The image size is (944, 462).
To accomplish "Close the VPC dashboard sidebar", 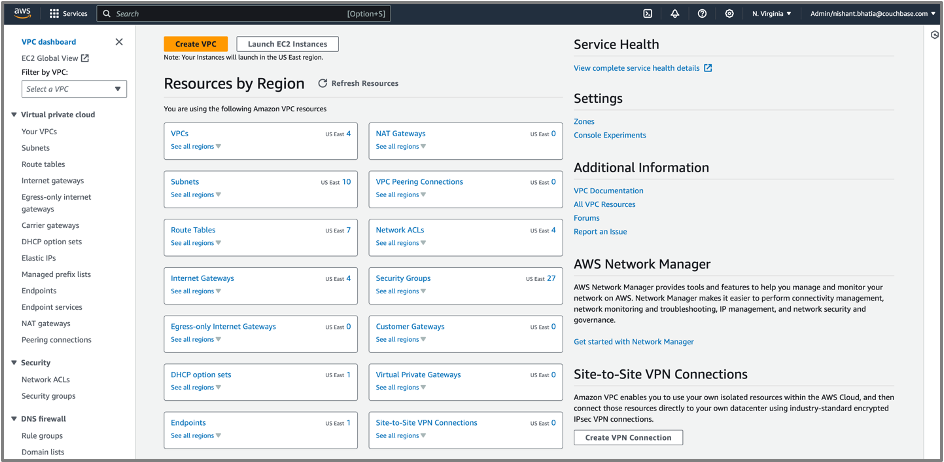I will pyautogui.click(x=119, y=42).
